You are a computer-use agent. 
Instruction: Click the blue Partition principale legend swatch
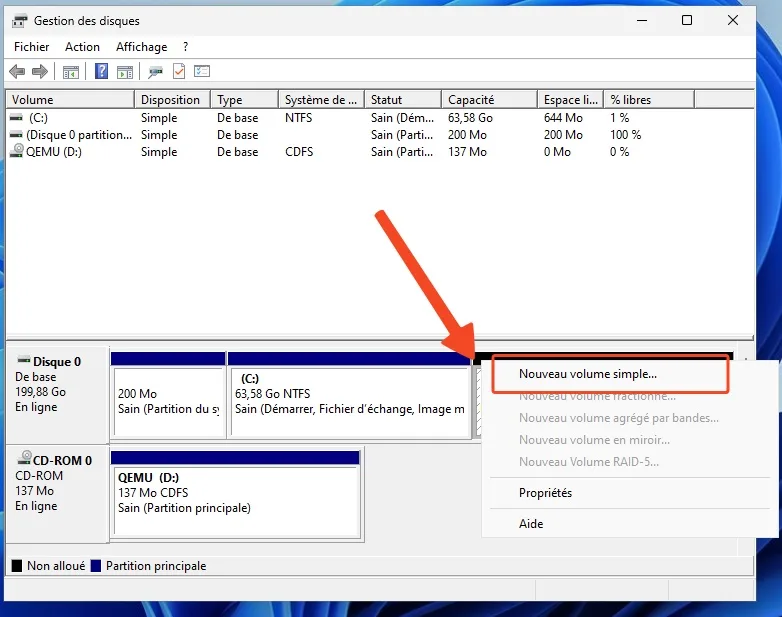pos(96,566)
